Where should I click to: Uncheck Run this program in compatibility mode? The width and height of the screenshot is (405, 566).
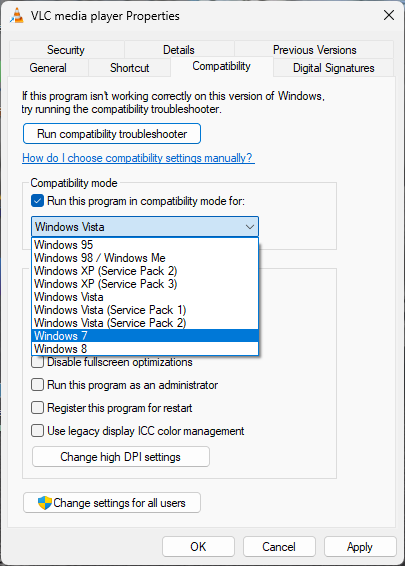38,201
